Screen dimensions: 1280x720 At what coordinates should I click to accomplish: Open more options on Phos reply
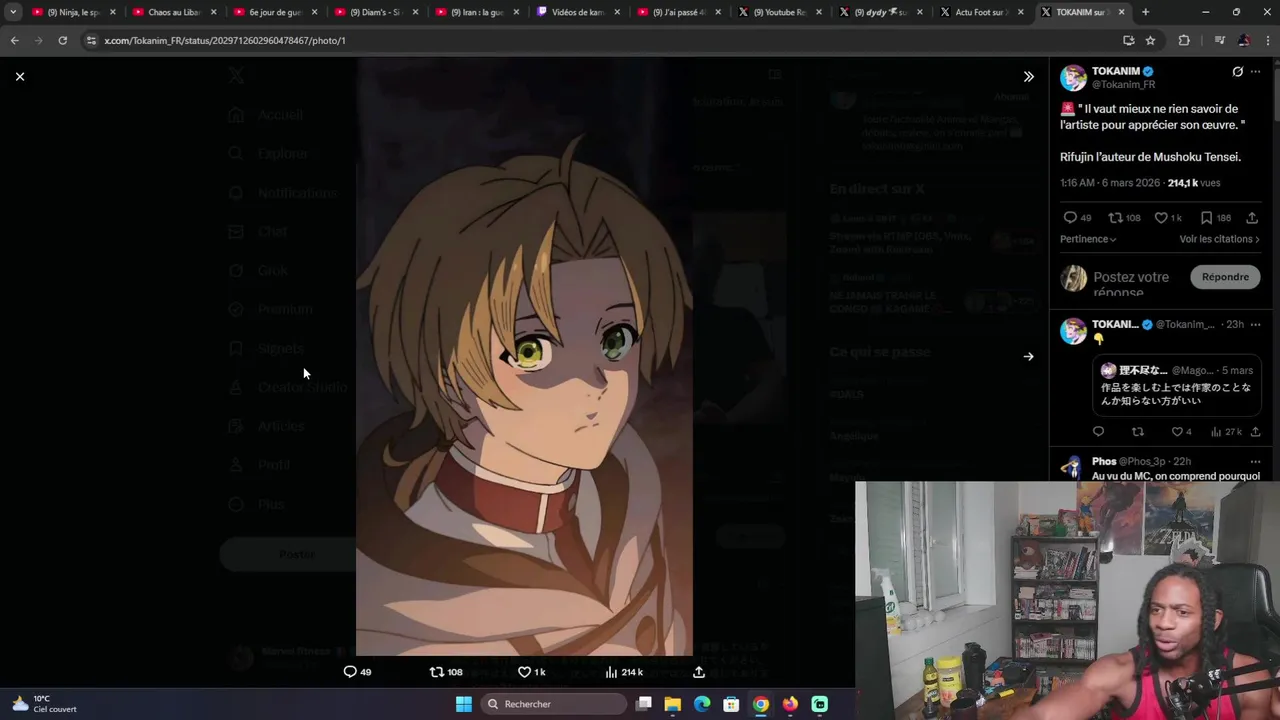(x=1256, y=461)
